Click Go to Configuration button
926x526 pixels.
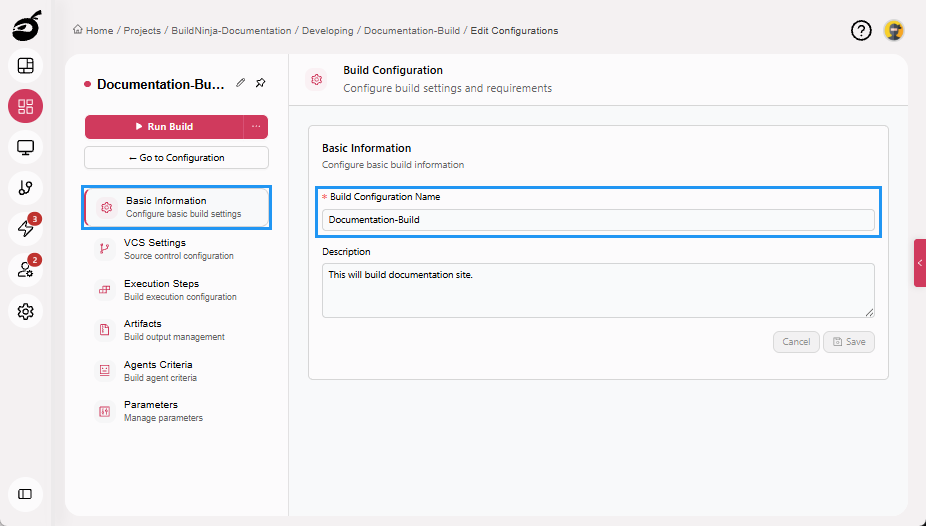(177, 158)
